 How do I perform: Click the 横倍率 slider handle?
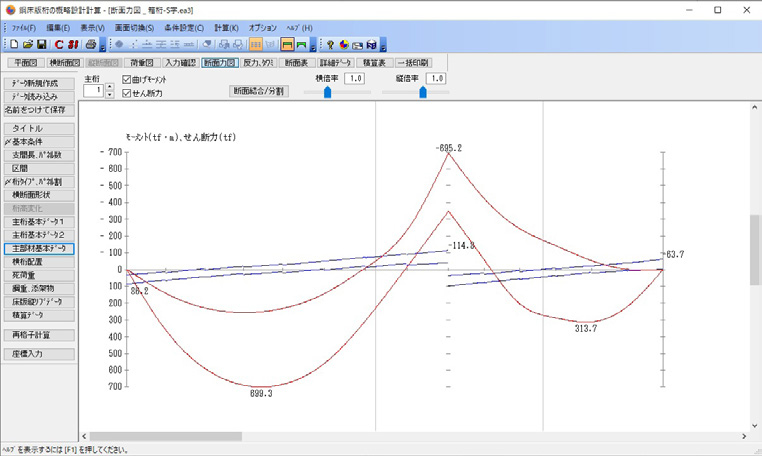pos(328,91)
